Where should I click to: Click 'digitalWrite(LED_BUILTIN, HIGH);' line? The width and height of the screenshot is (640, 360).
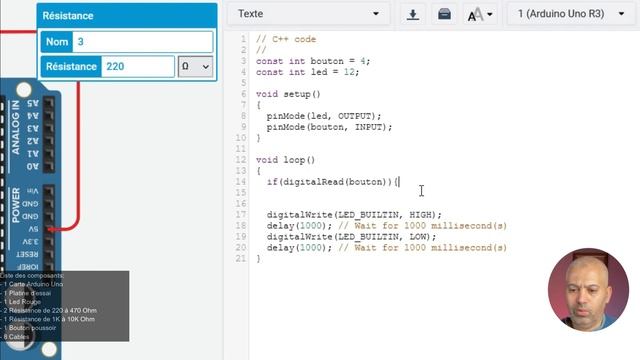[354, 215]
